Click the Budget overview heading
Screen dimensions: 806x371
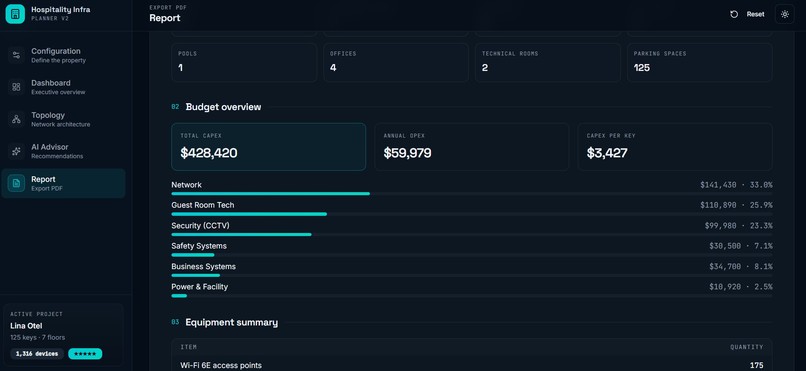tap(223, 107)
